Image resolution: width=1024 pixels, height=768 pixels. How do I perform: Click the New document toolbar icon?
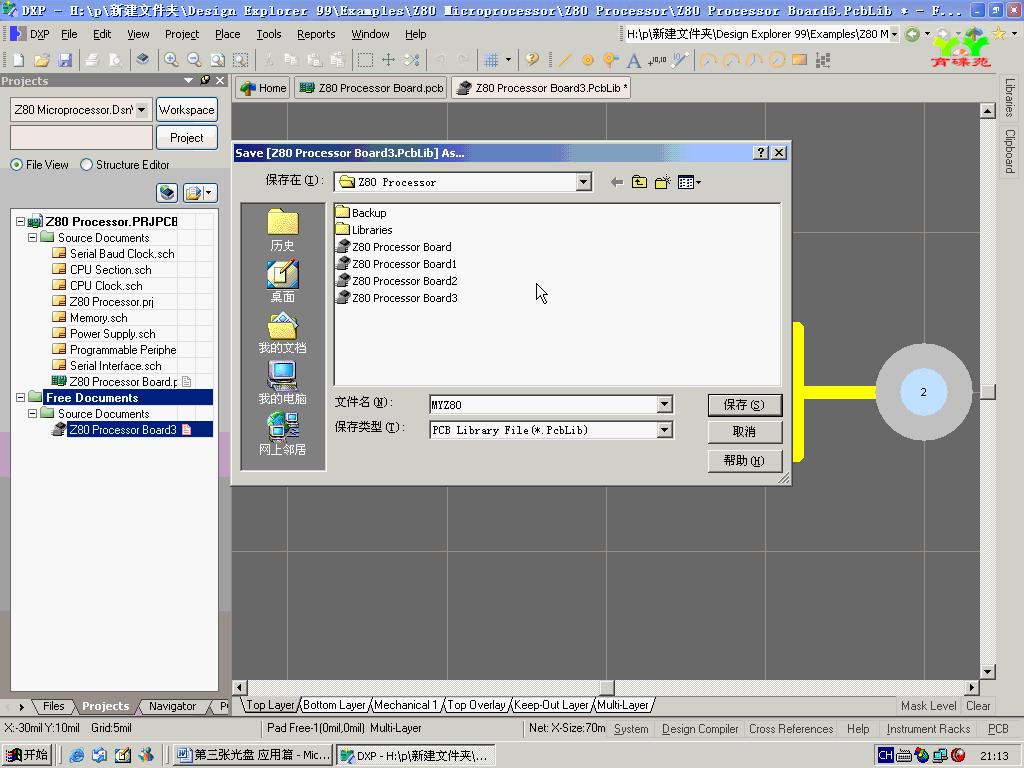[x=18, y=60]
